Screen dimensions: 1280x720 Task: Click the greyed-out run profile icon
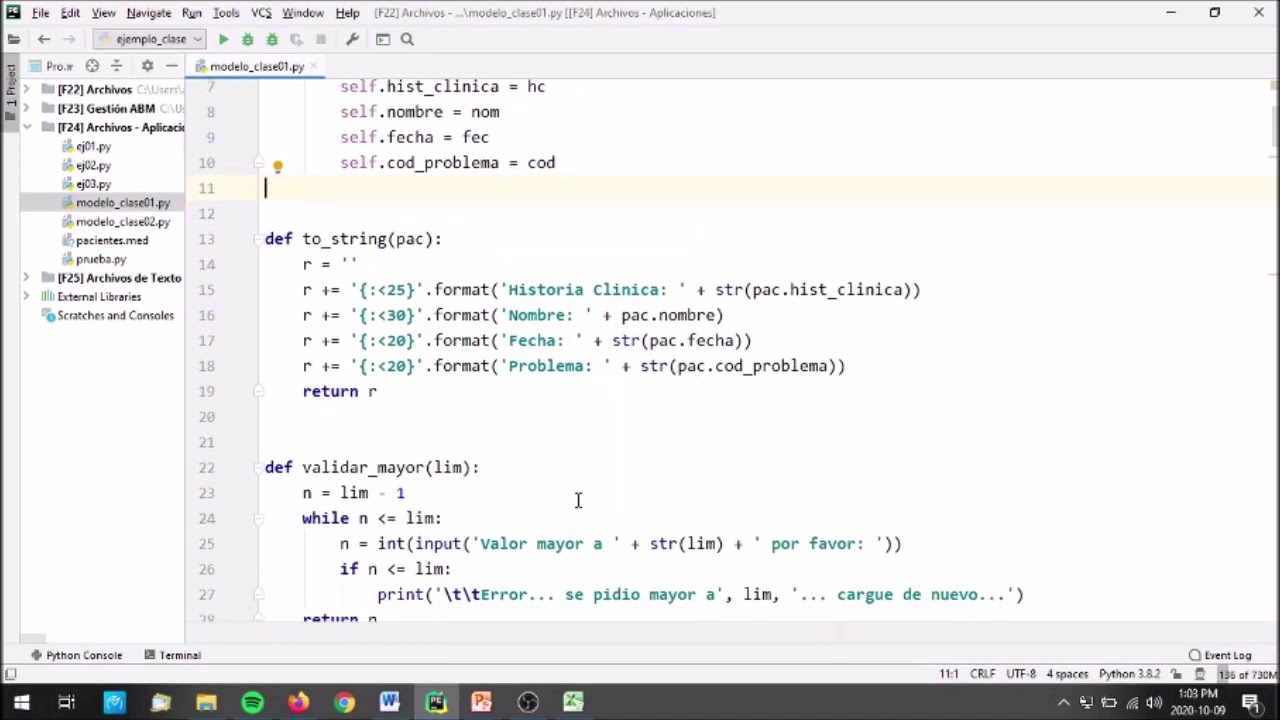tap(296, 39)
